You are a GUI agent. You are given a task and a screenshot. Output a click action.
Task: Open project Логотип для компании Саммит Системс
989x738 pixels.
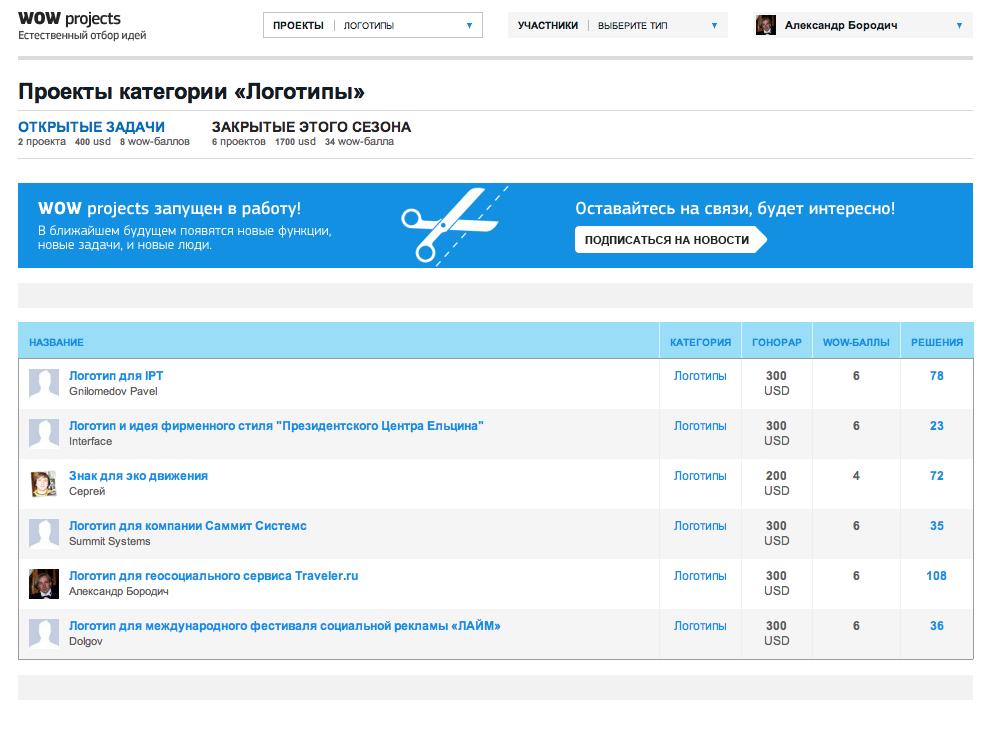pos(187,525)
